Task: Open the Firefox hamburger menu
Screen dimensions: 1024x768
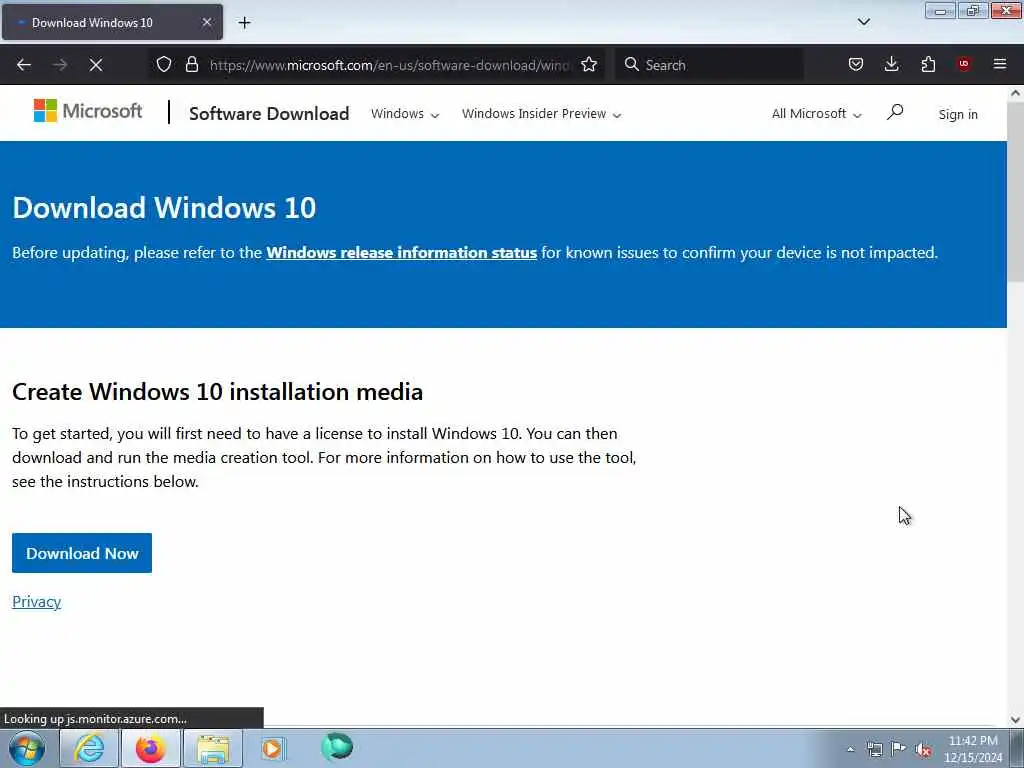Action: 1000,64
